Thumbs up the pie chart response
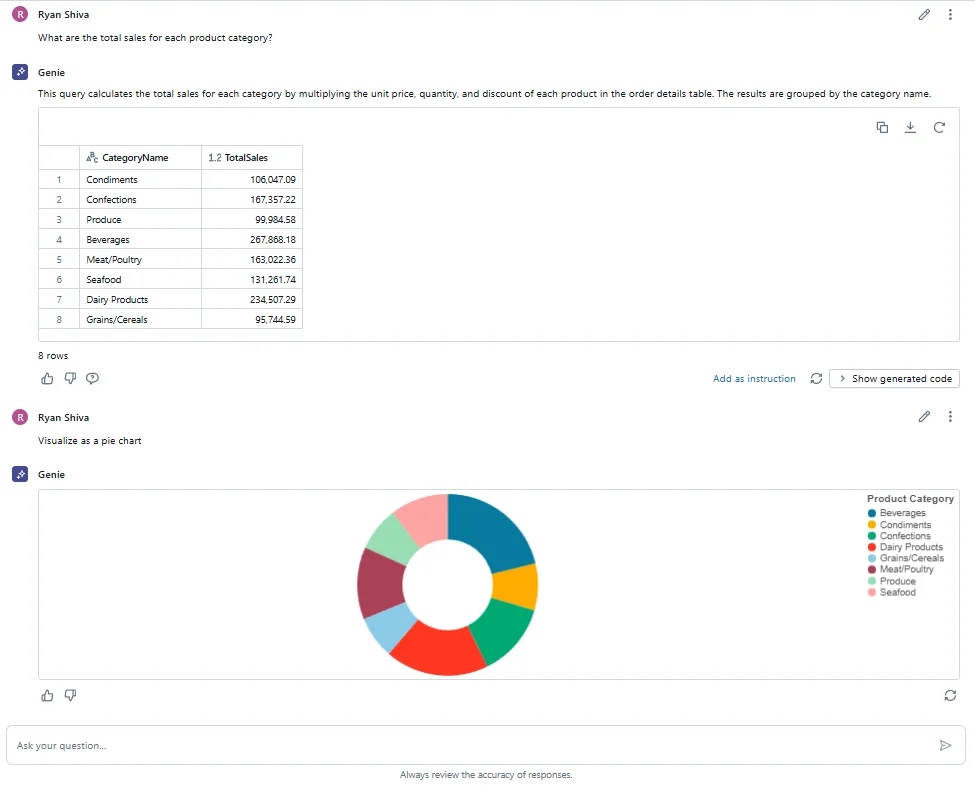 47,695
